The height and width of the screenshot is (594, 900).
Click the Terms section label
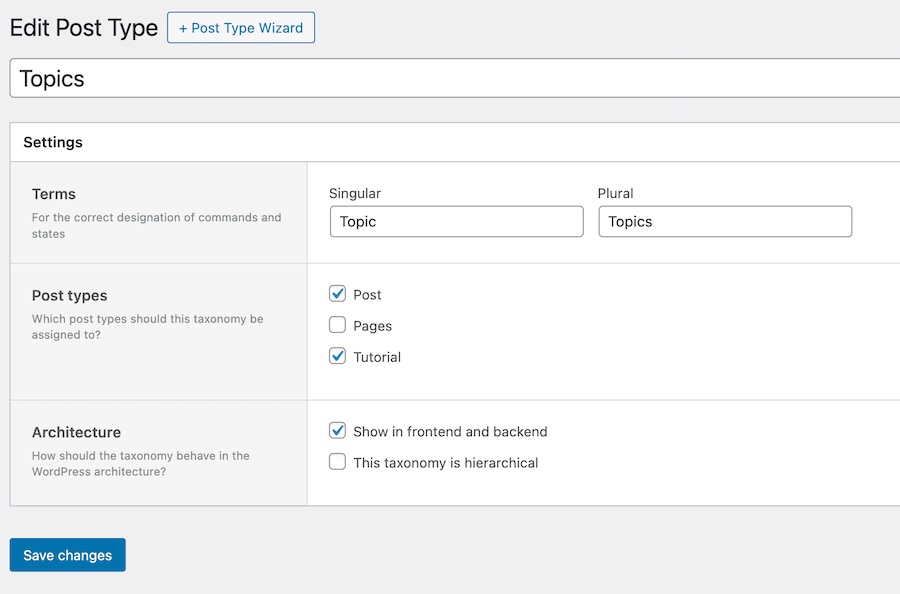(53, 194)
